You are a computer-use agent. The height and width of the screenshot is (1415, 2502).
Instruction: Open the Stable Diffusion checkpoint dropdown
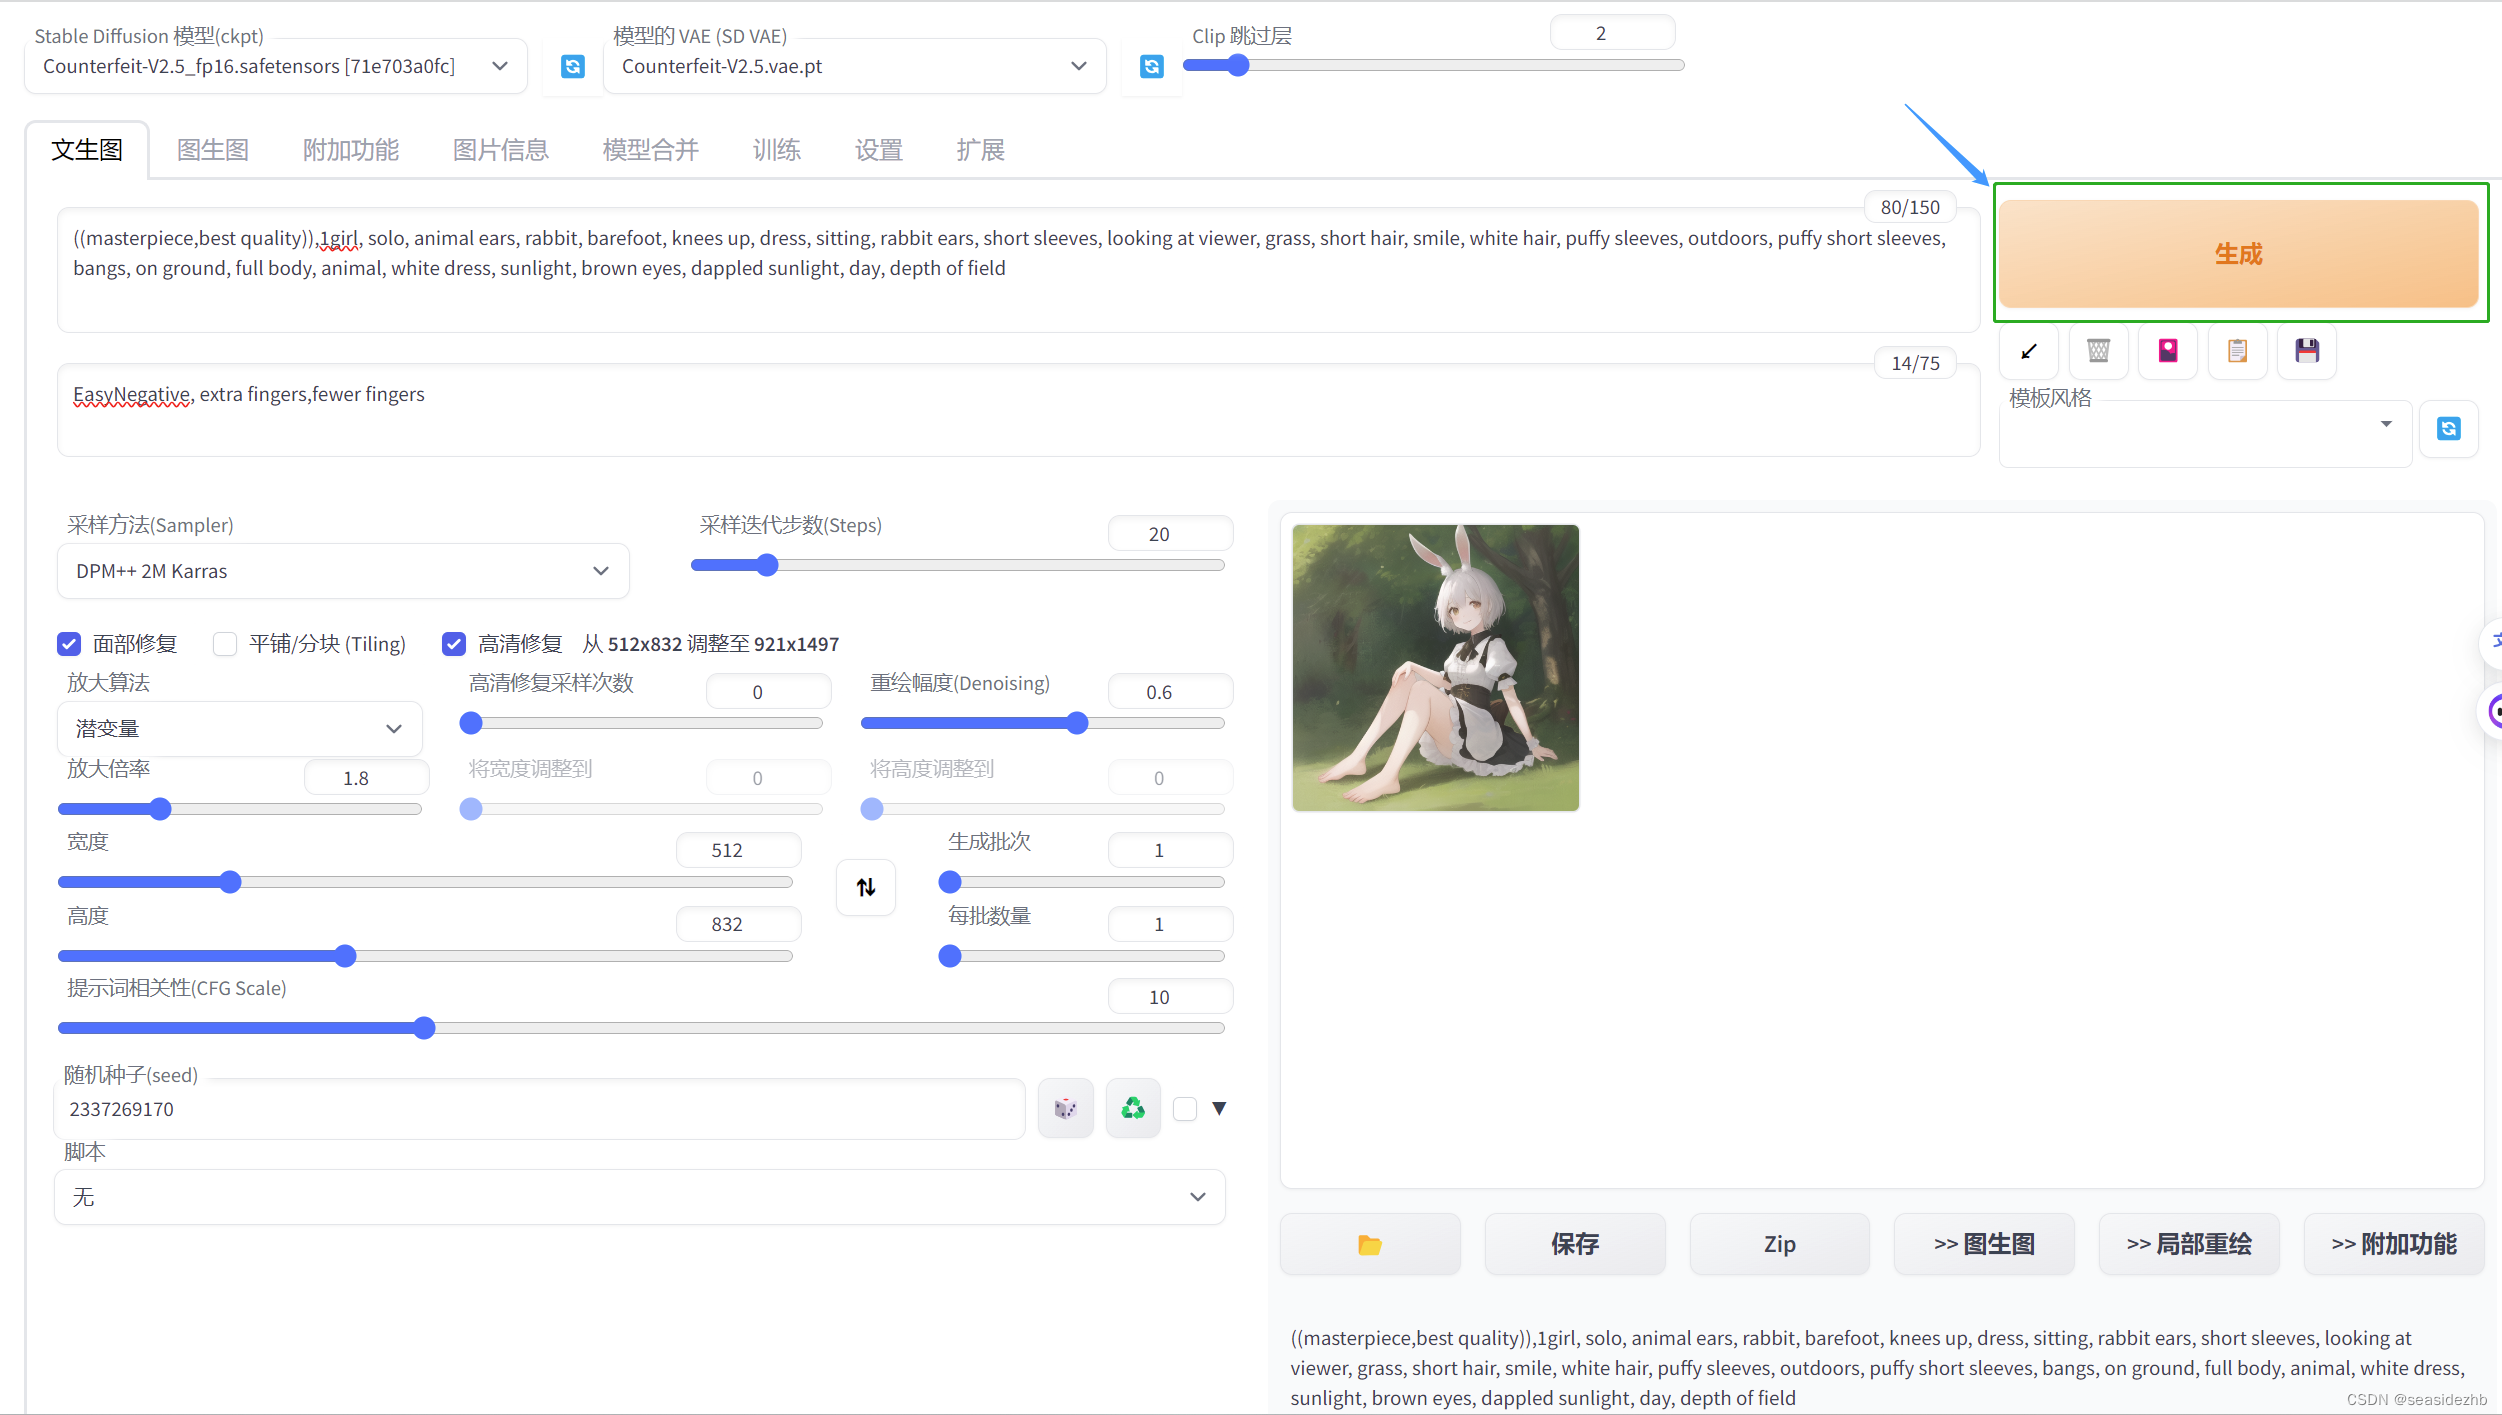click(276, 66)
